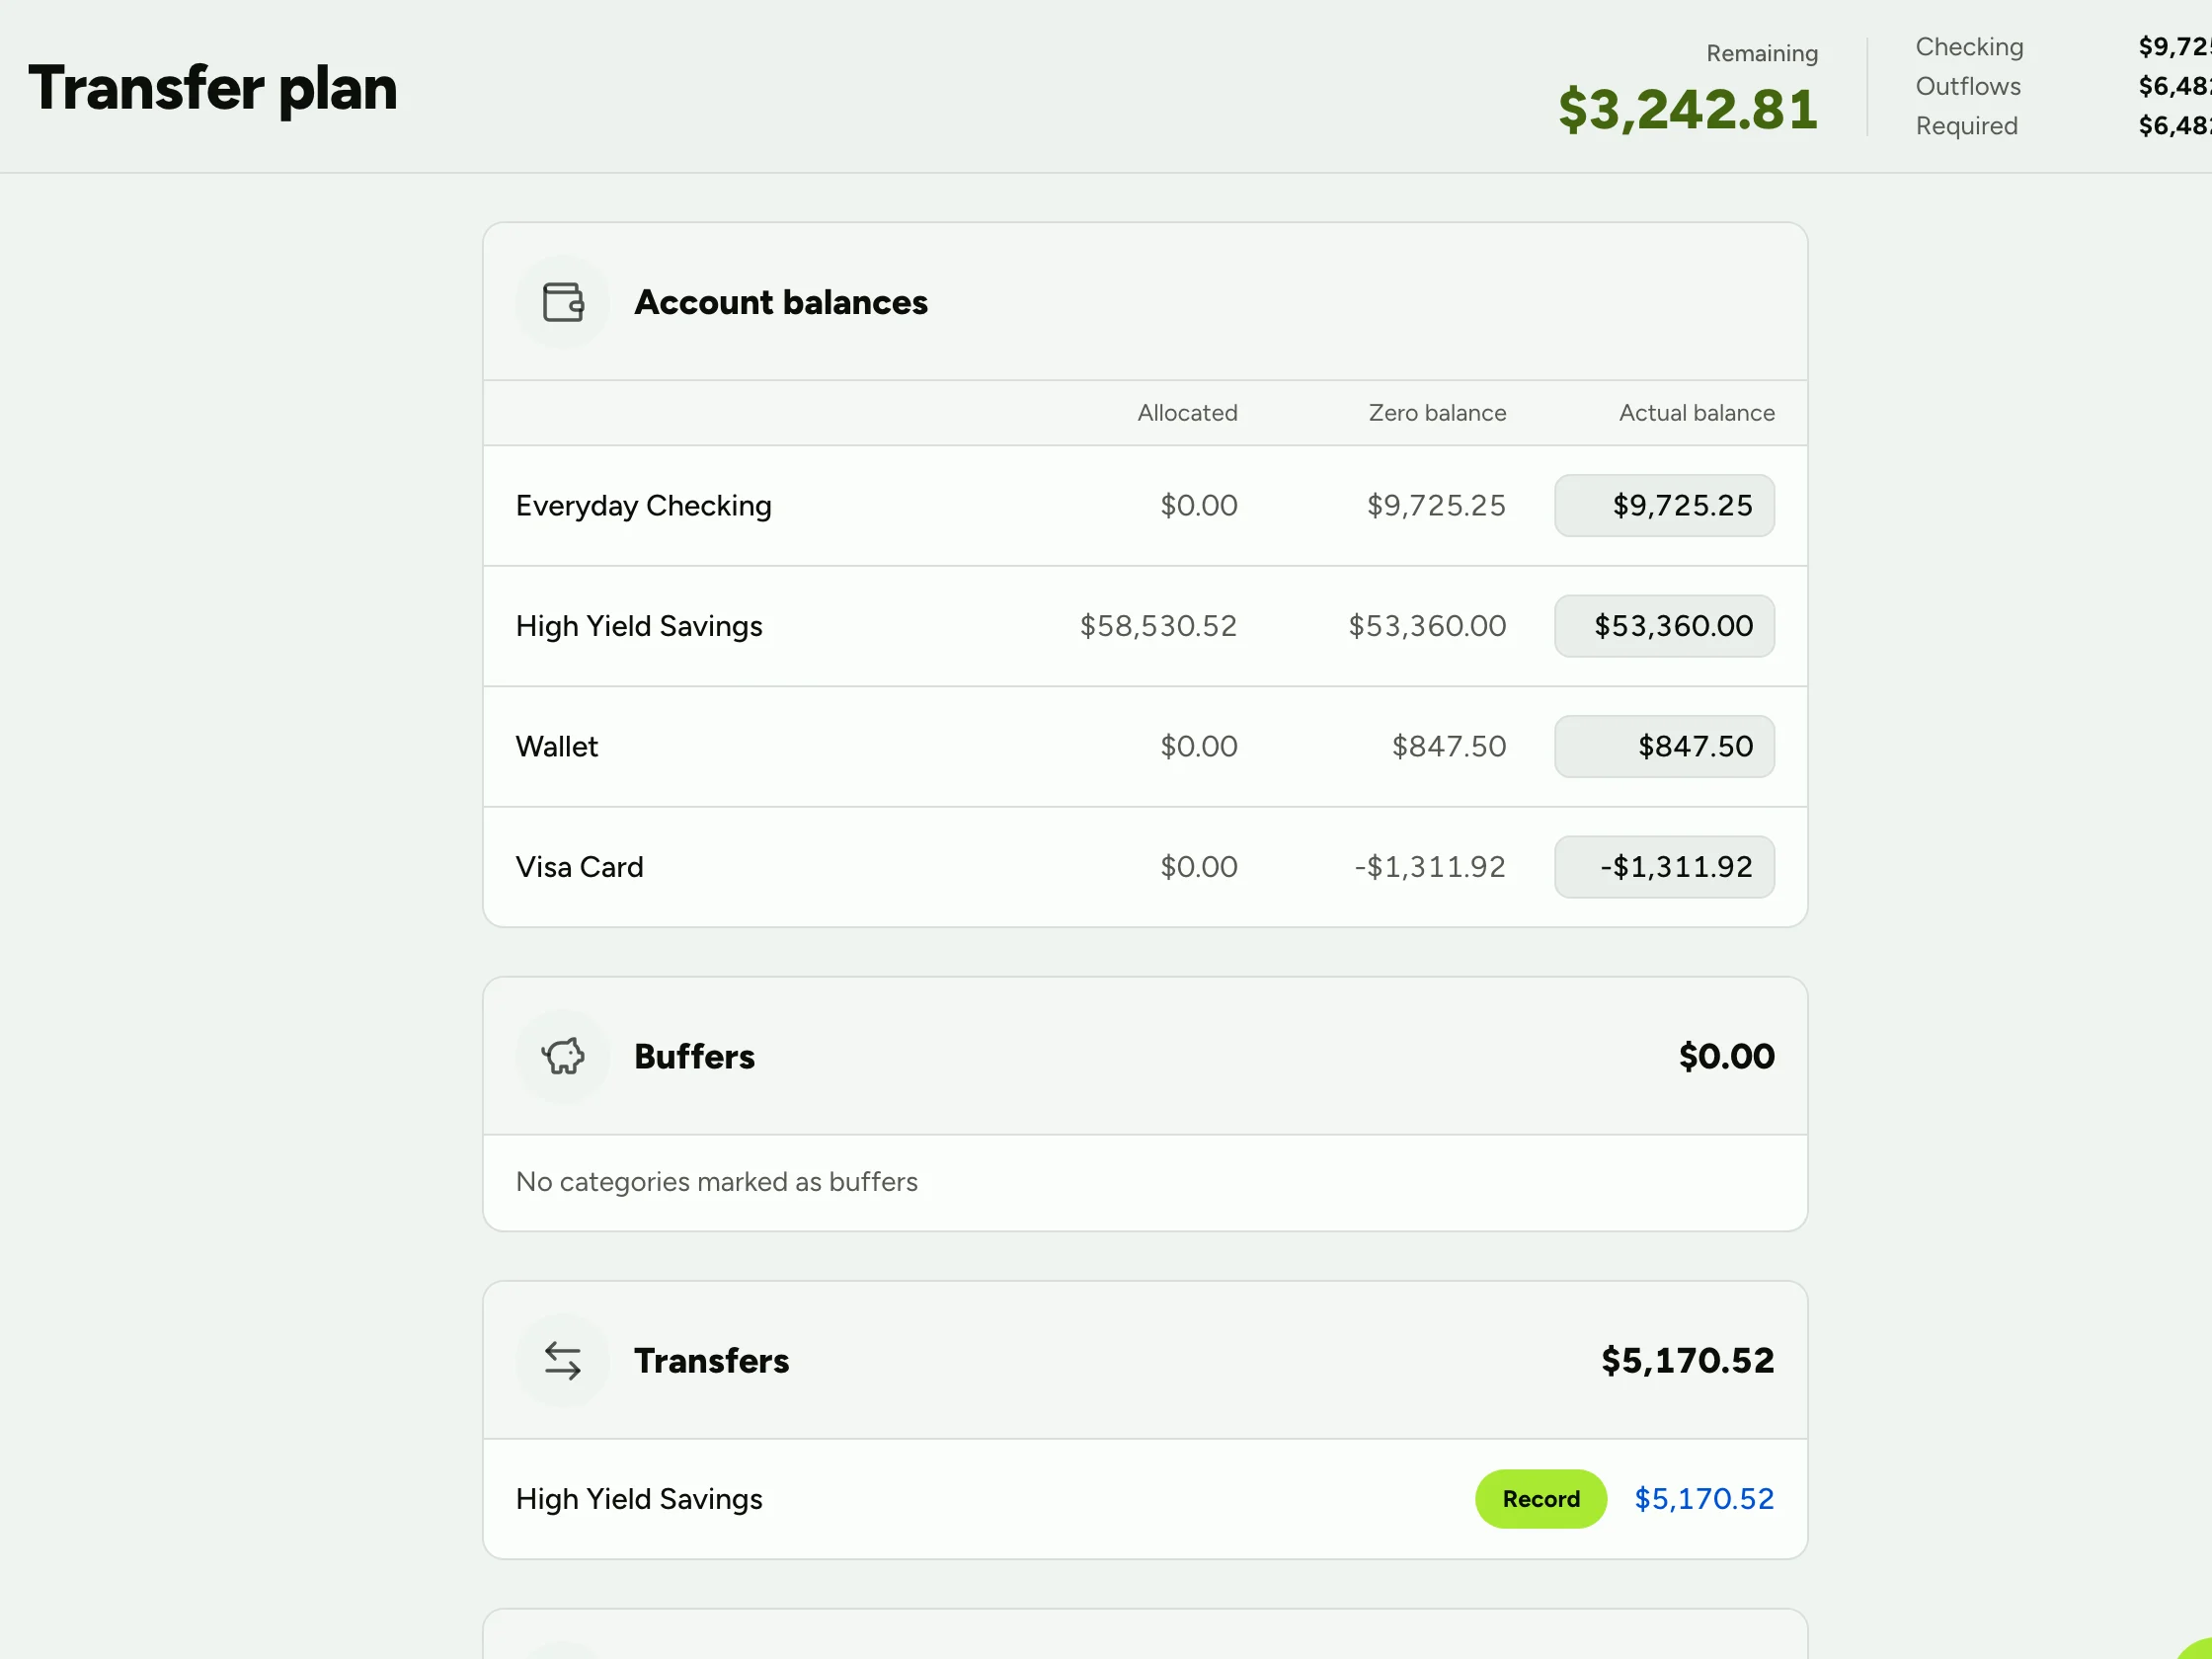The width and height of the screenshot is (2212, 1659).
Task: Select High Yield Savings in Account balances
Action: (x=639, y=626)
